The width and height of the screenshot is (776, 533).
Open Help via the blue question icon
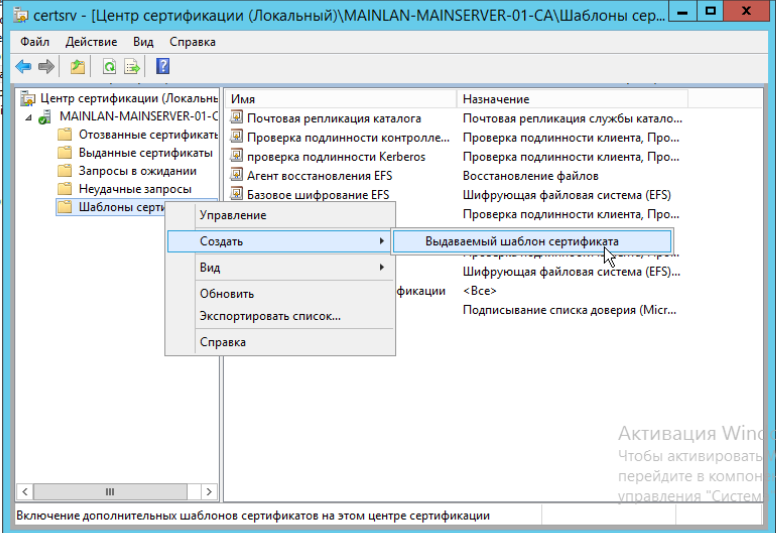pos(162,67)
